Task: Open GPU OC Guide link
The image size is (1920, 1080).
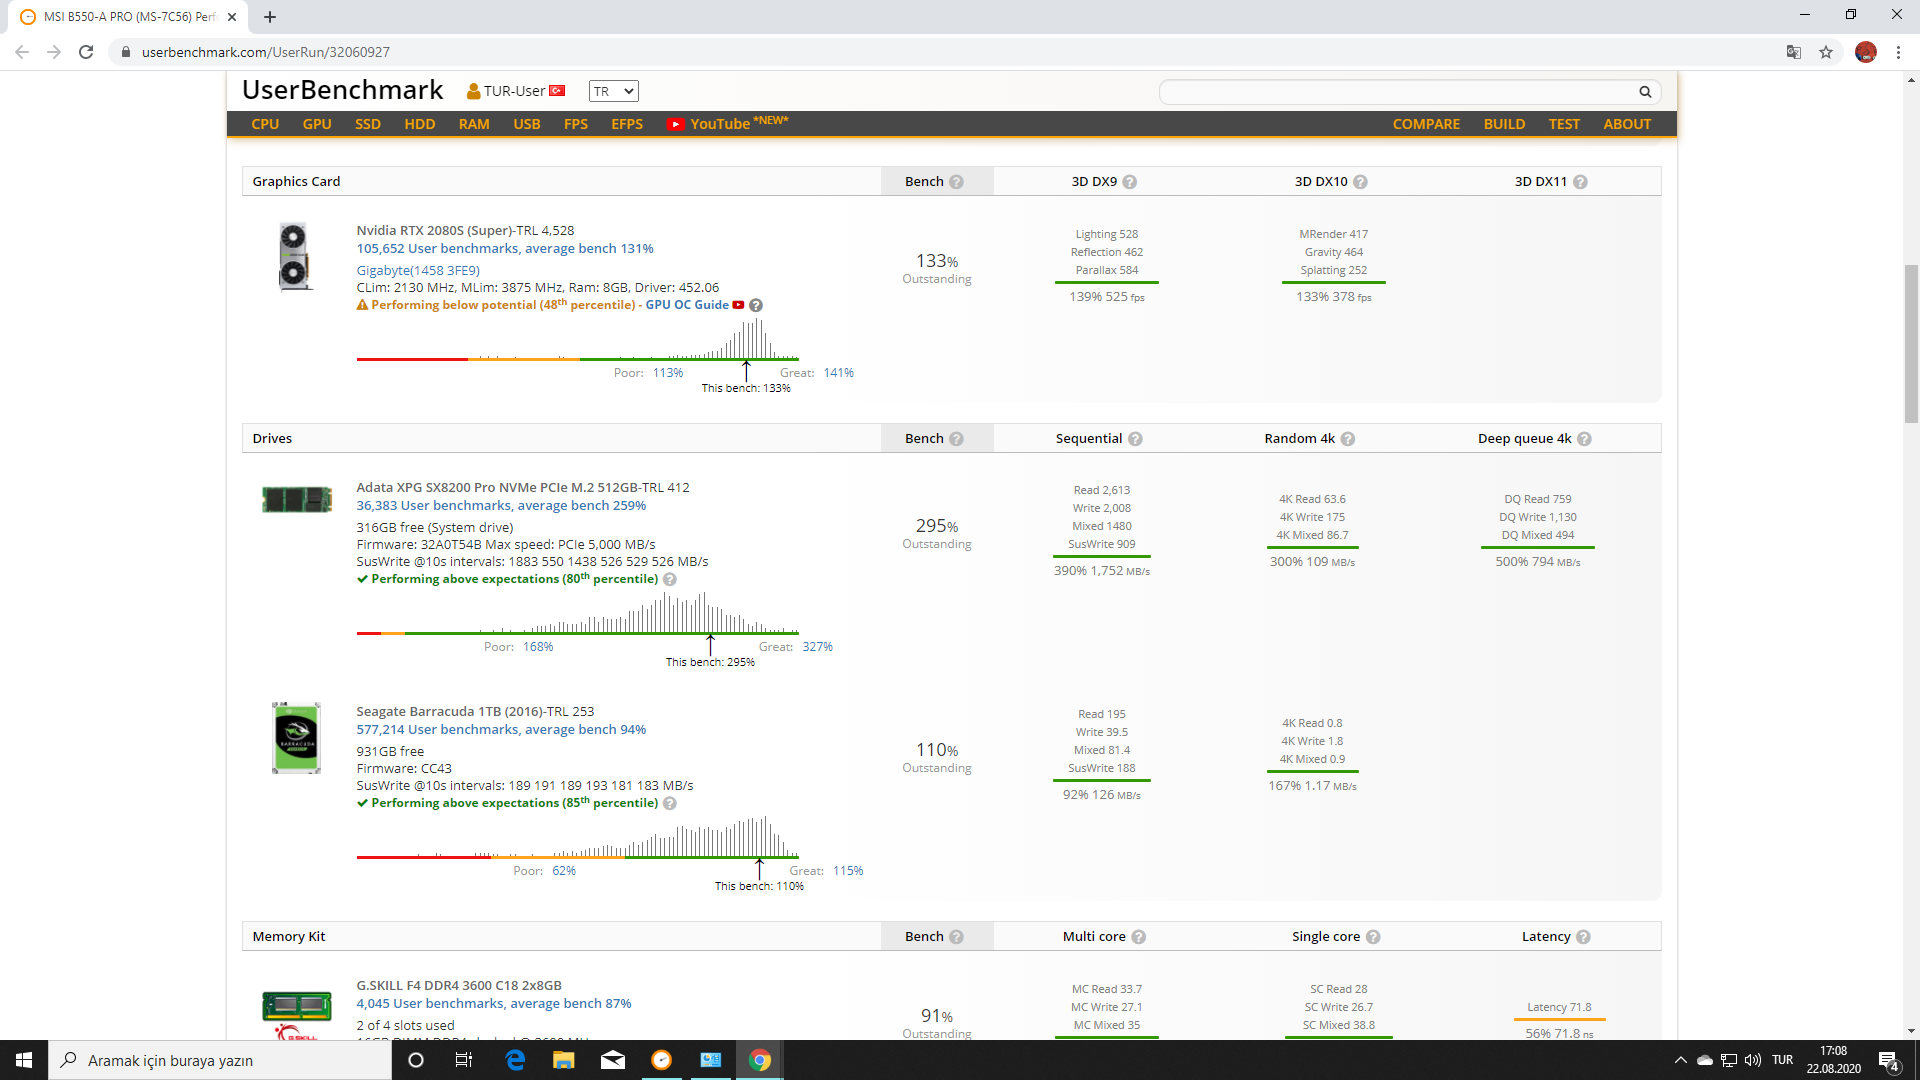Action: [x=687, y=305]
